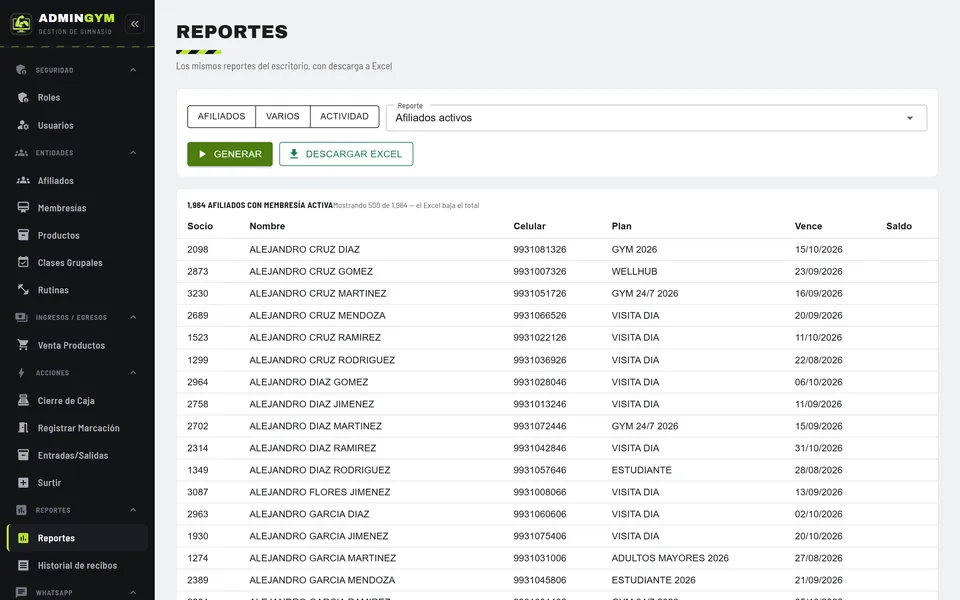Click the Reportes bar chart icon
The width and height of the screenshot is (960, 600).
click(x=23, y=538)
